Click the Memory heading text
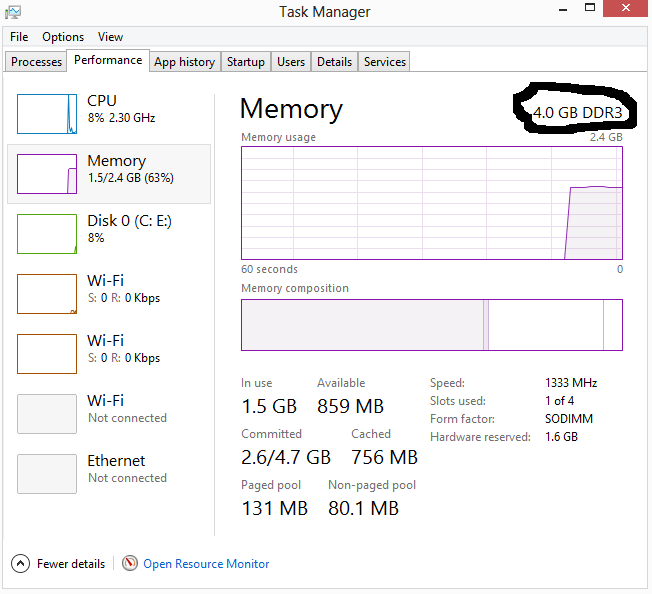Screen dimensions: 652x594 coord(291,109)
